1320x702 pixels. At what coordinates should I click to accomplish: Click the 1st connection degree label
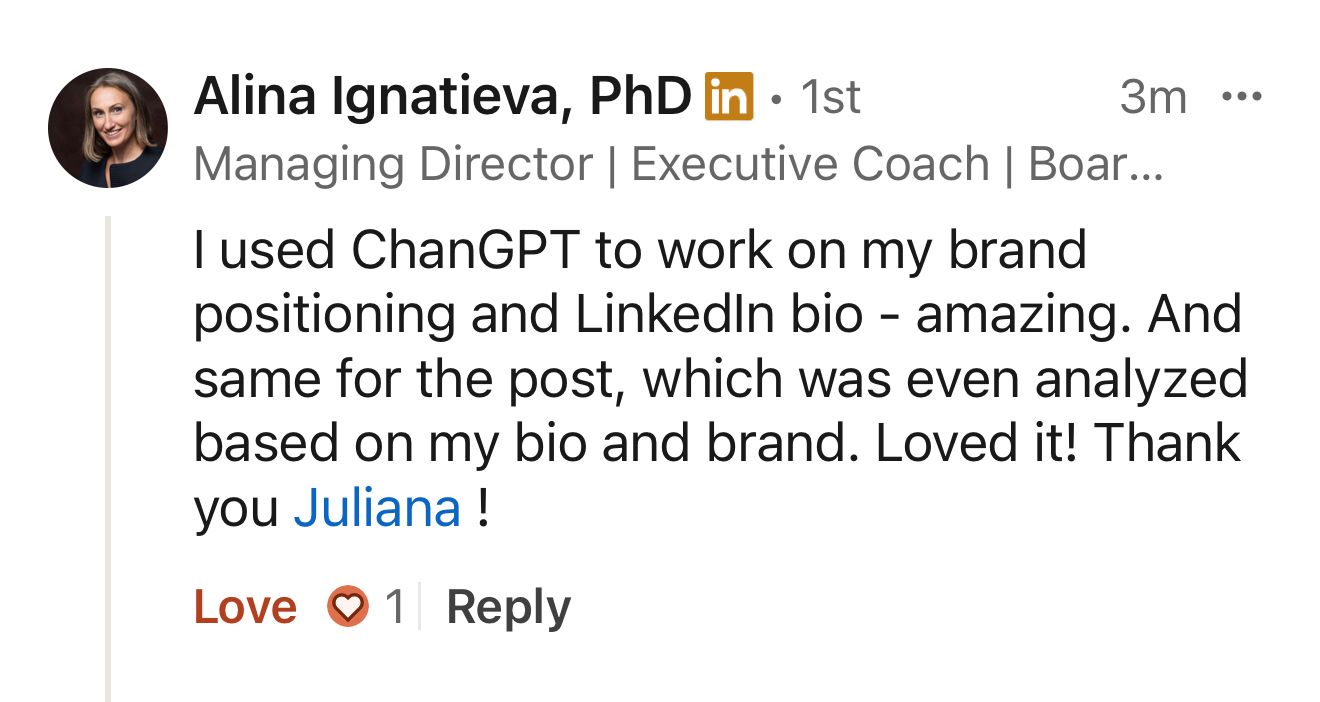tap(830, 97)
